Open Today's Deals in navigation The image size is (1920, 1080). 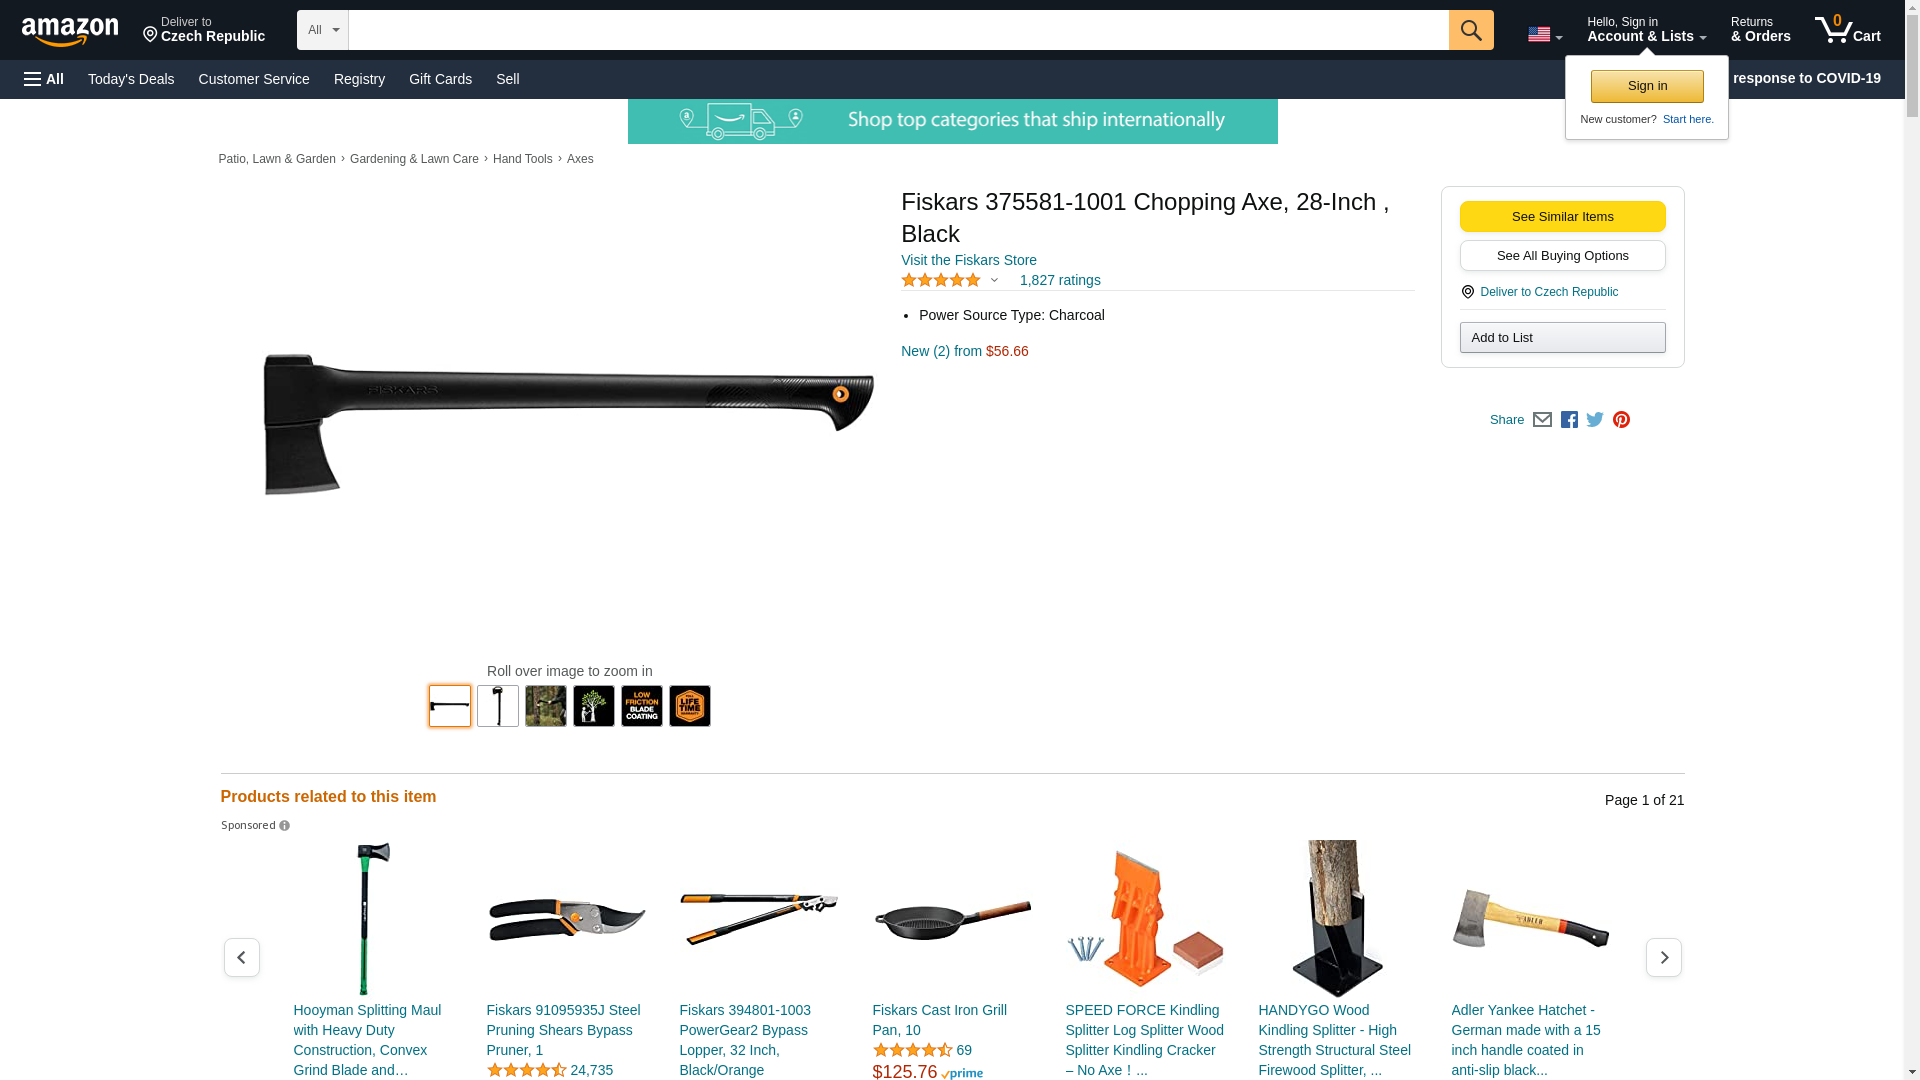point(131,79)
